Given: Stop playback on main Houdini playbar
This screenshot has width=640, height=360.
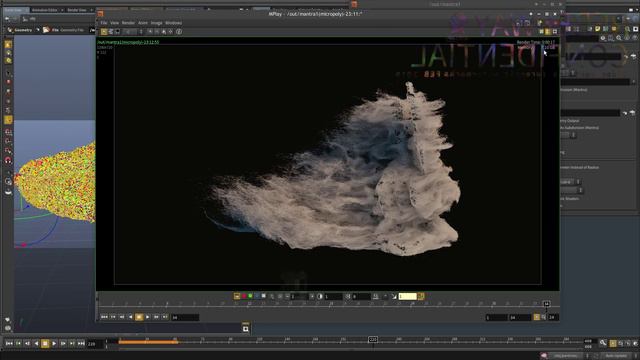Looking at the screenshot, I should click(x=45, y=344).
